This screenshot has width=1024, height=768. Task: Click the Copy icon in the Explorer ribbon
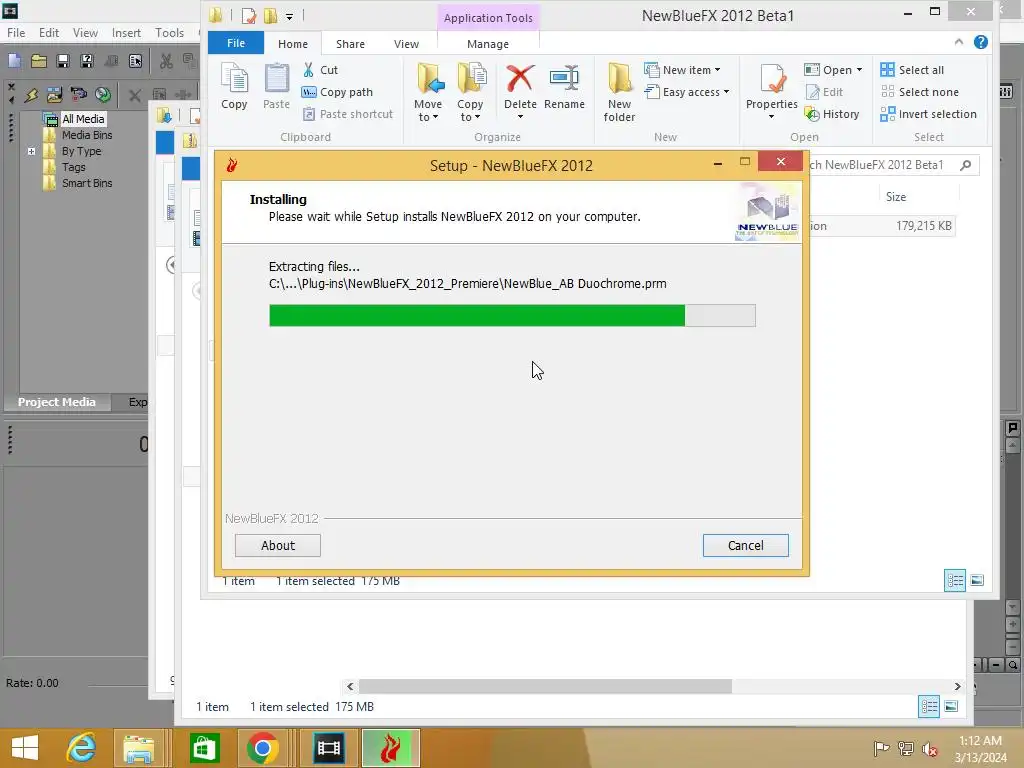(234, 86)
